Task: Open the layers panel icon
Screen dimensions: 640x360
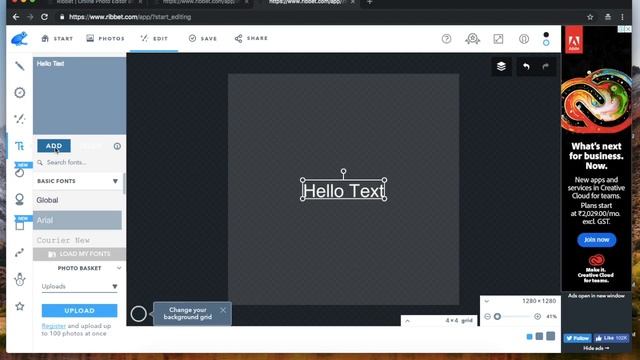Action: pyautogui.click(x=501, y=66)
